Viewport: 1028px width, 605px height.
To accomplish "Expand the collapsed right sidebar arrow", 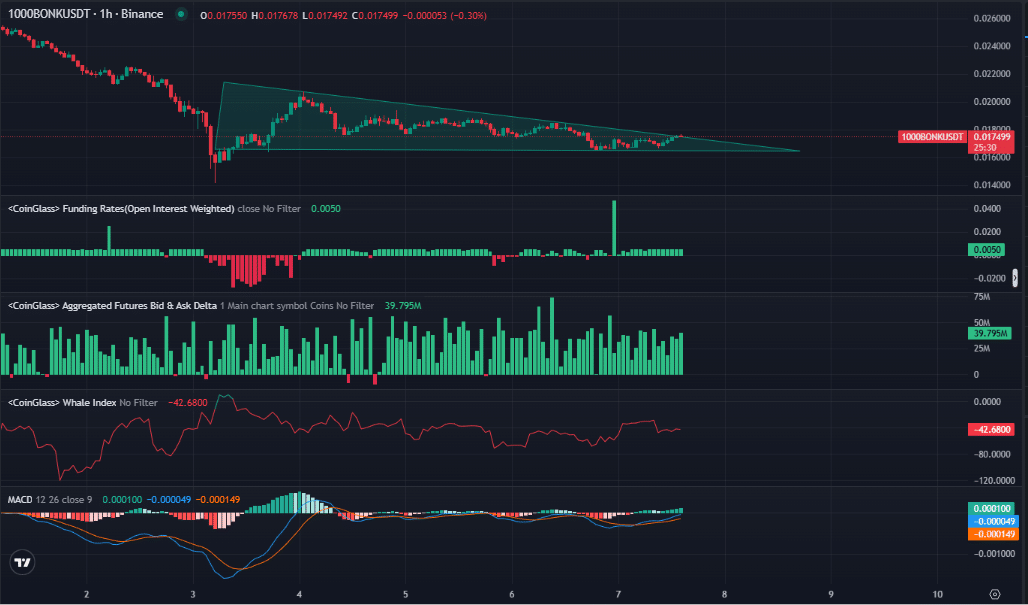I will pos(1016,278).
